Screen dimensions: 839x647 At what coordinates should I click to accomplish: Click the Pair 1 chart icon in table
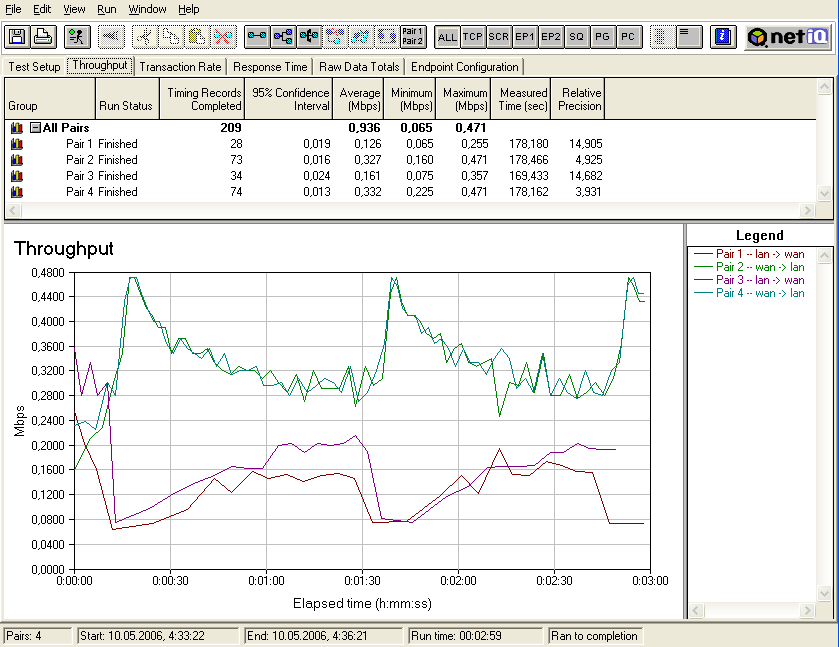coord(16,144)
